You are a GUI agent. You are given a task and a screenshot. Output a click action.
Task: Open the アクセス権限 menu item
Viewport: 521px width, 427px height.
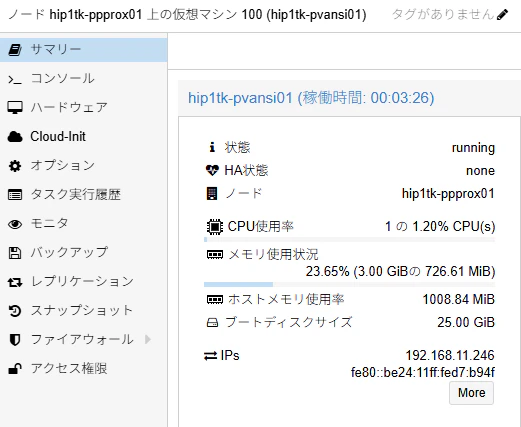pyautogui.click(x=83, y=369)
